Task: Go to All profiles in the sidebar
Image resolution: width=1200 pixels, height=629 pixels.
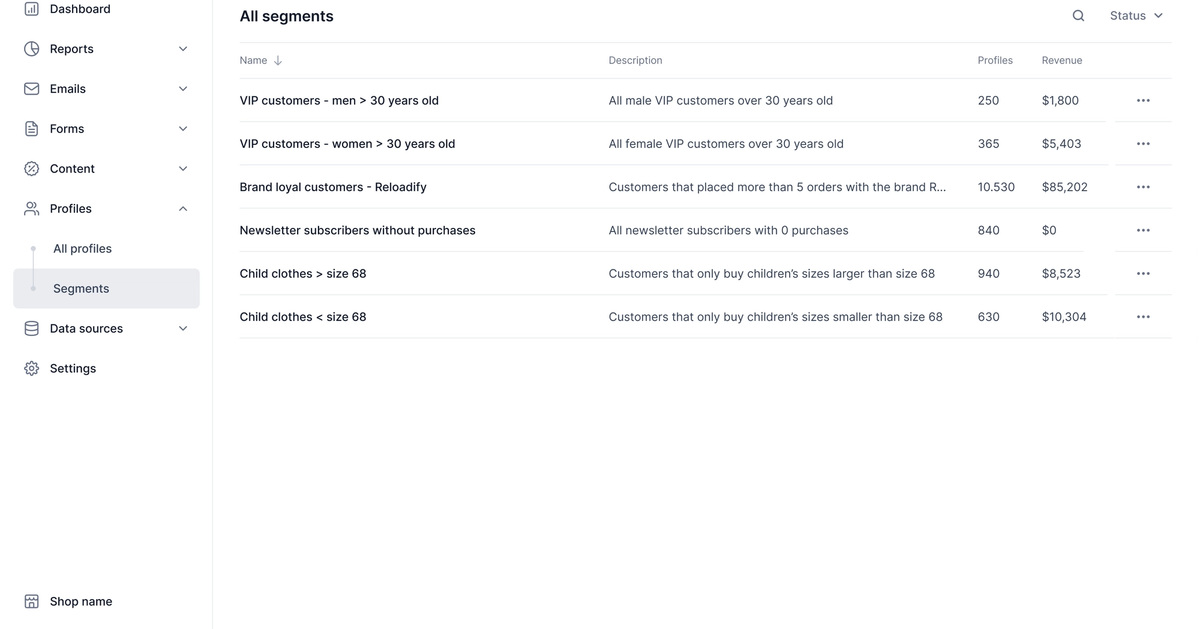Action: [82, 248]
